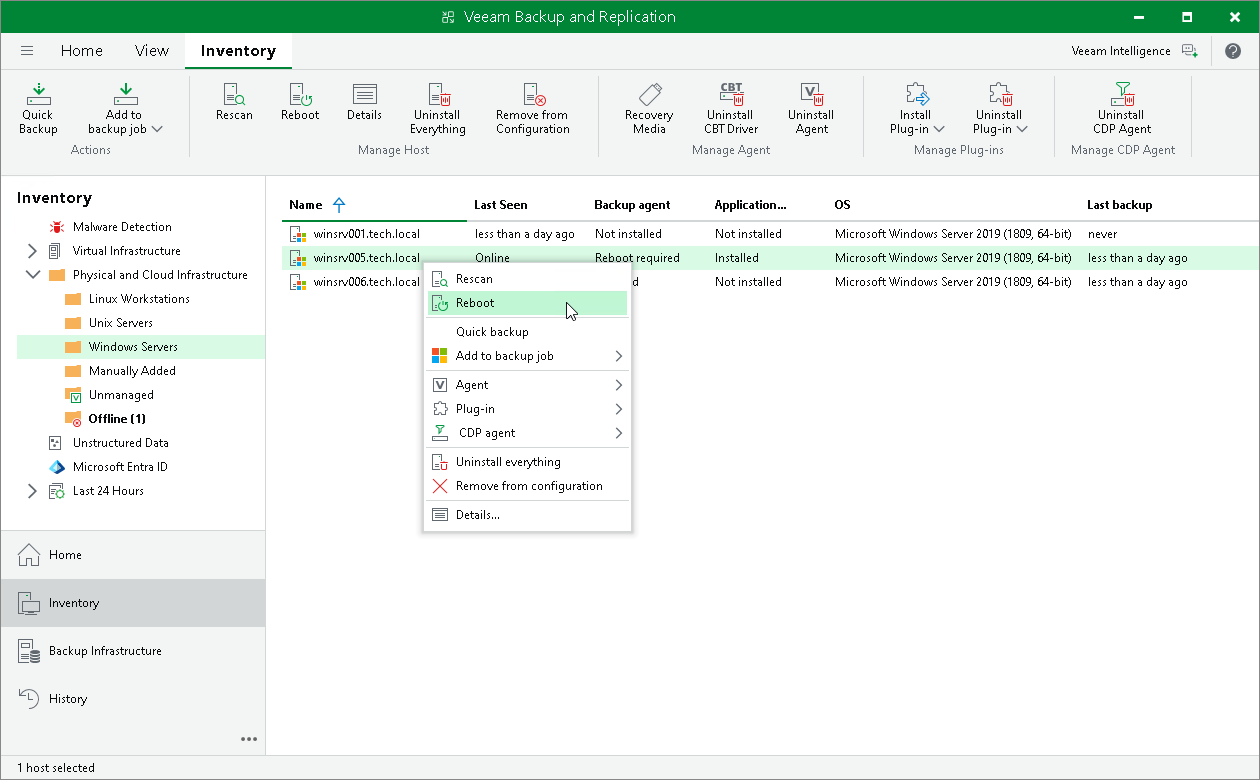This screenshot has height=780, width=1260.
Task: Click the Inventory navigation pane button
Action: (x=133, y=603)
